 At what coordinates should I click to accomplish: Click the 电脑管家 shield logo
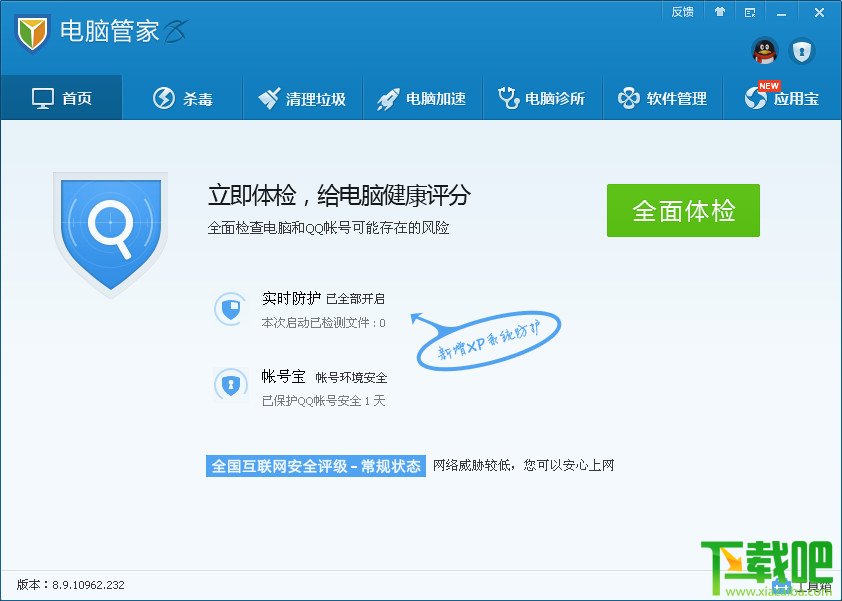tap(32, 33)
